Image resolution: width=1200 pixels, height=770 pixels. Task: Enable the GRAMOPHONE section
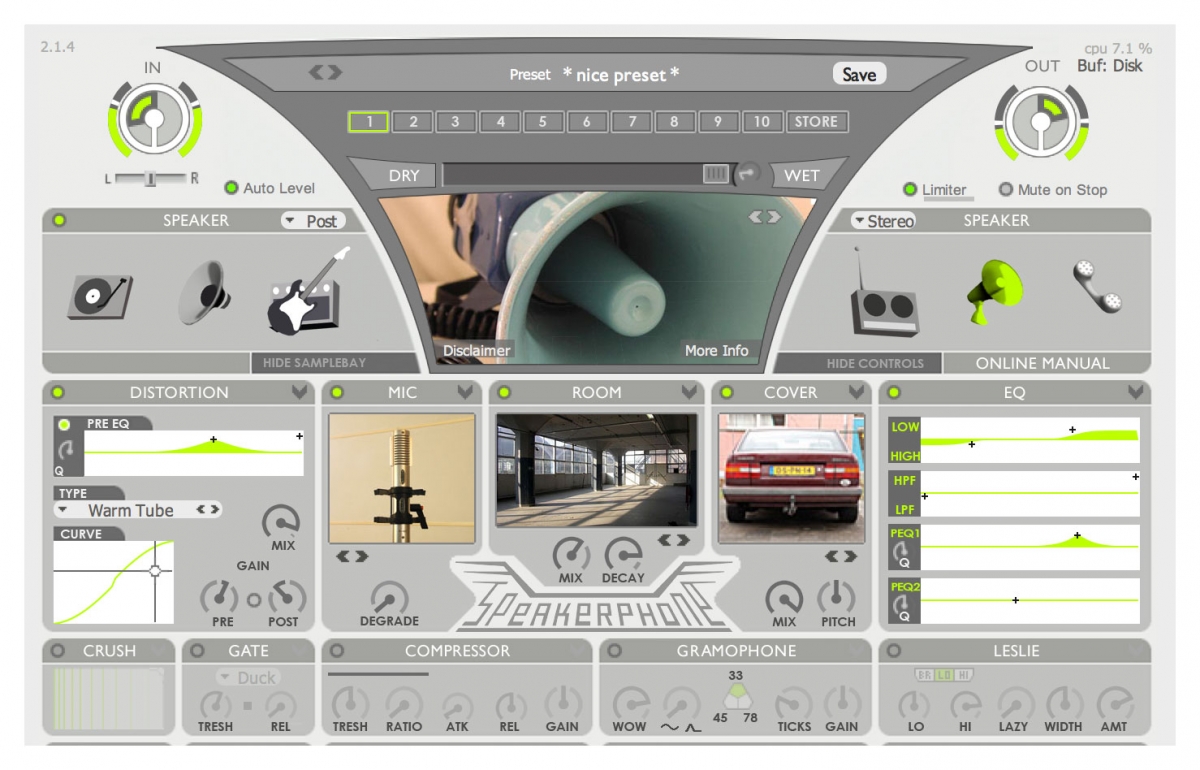click(615, 651)
